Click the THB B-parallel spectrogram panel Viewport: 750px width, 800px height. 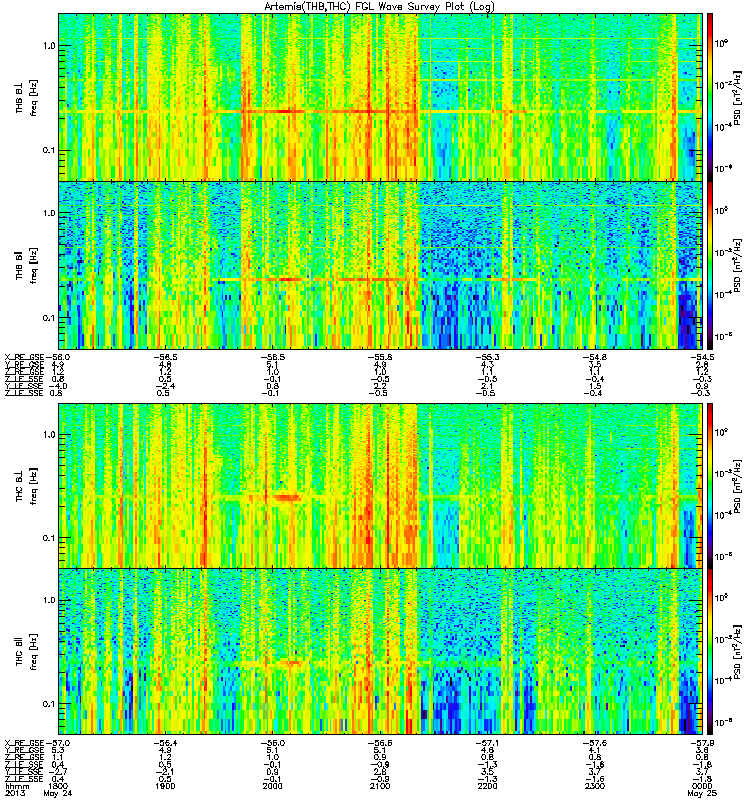click(381, 265)
